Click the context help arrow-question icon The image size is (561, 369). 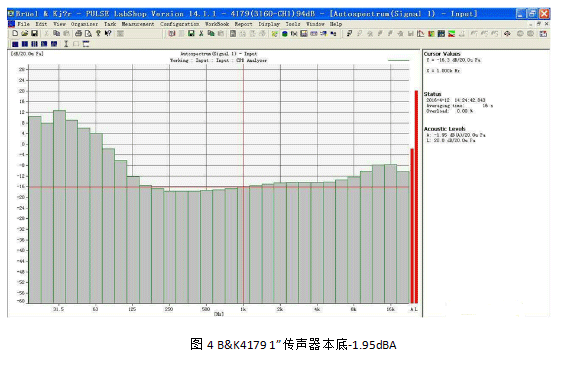point(108,33)
